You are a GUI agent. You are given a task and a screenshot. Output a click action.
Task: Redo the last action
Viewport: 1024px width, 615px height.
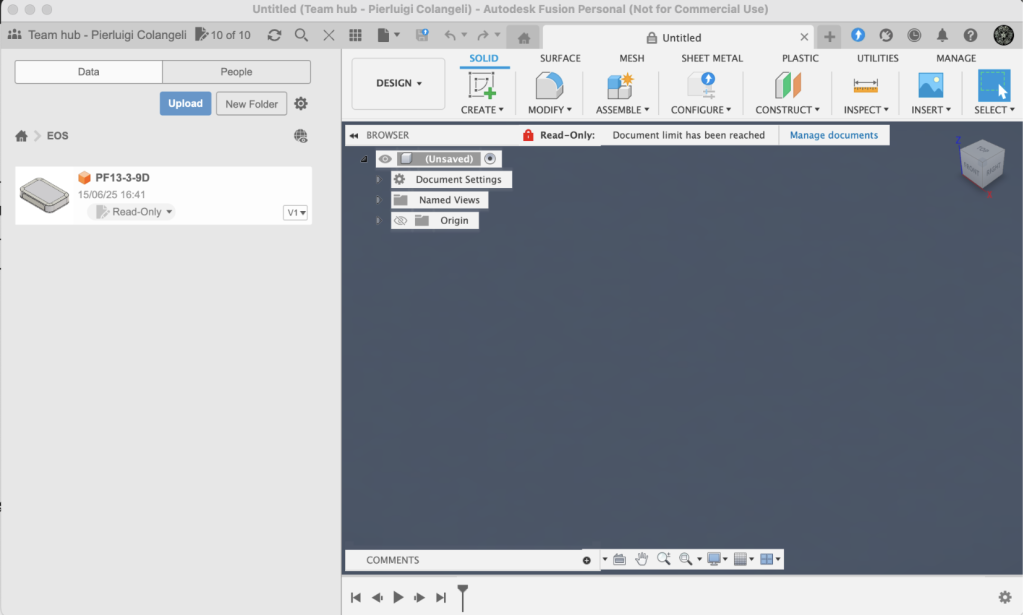click(483, 35)
